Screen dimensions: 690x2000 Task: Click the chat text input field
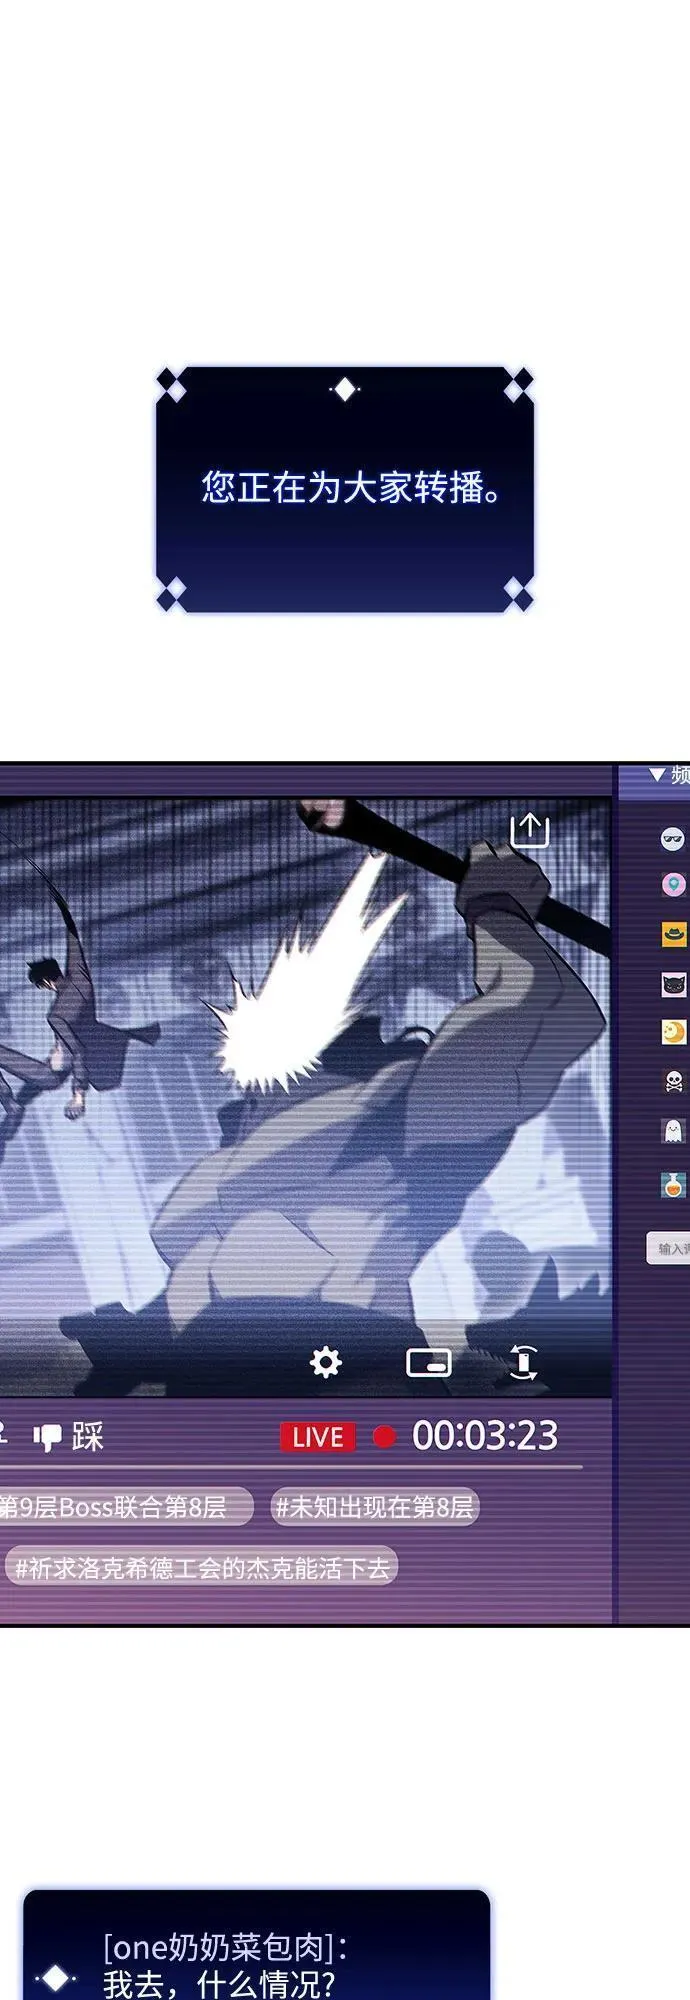[x=668, y=1248]
